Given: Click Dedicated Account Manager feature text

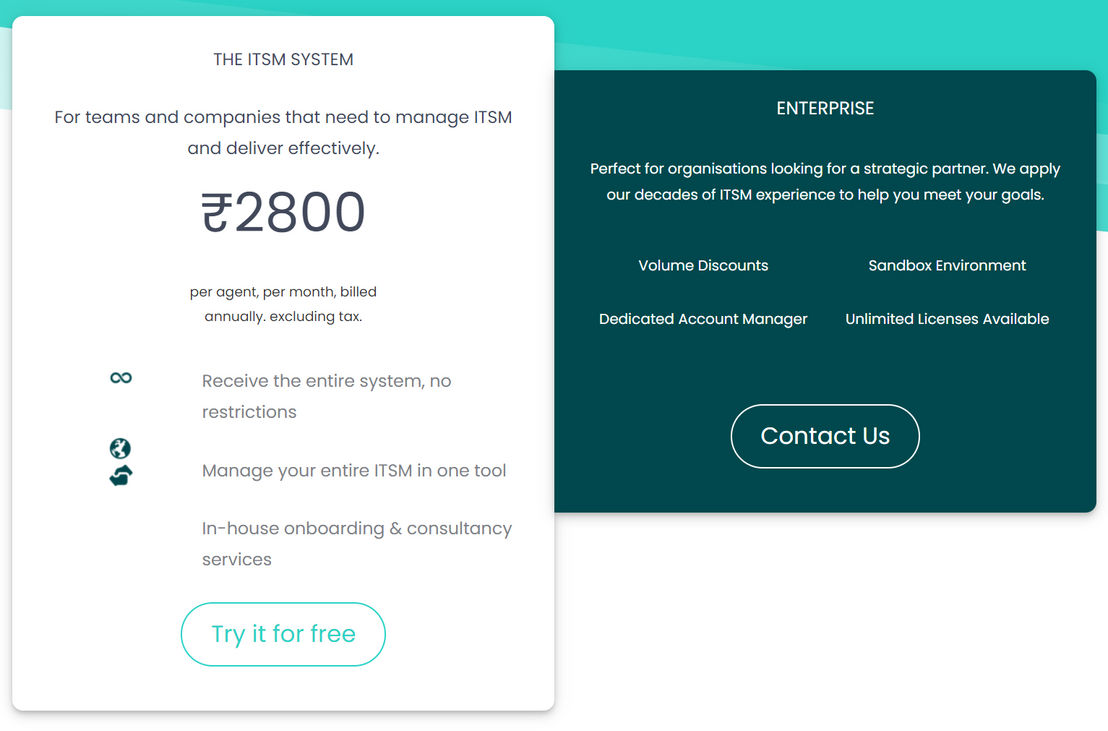Looking at the screenshot, I should point(703,319).
